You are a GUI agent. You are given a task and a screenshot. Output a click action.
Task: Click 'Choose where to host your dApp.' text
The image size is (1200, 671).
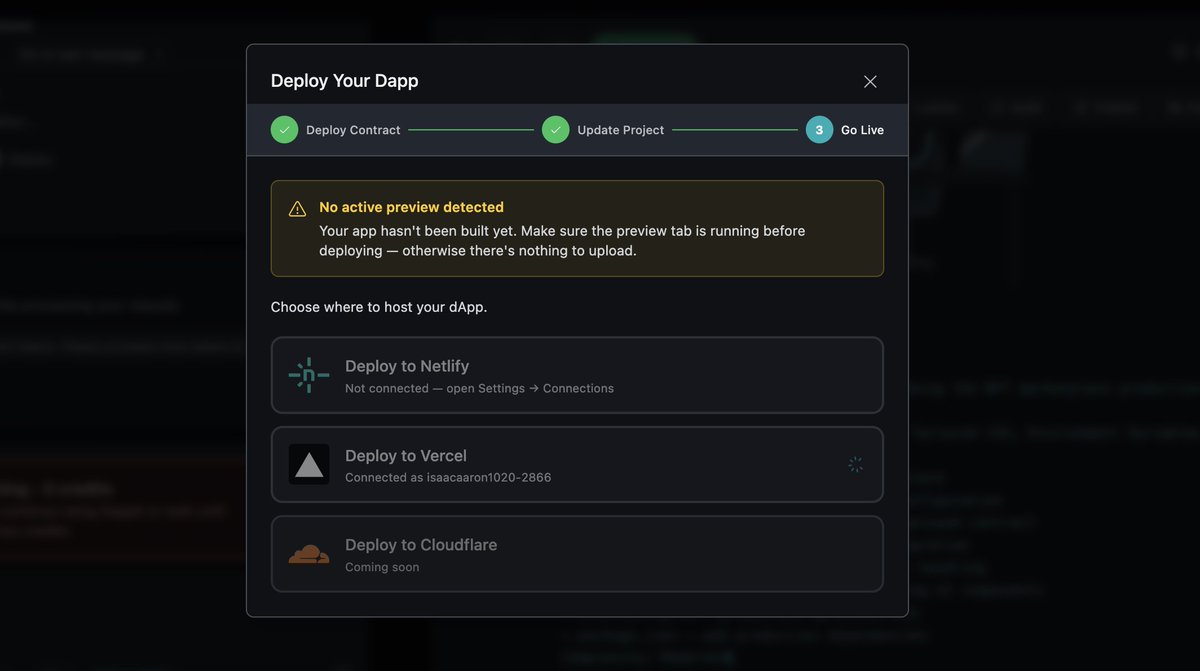click(x=379, y=307)
